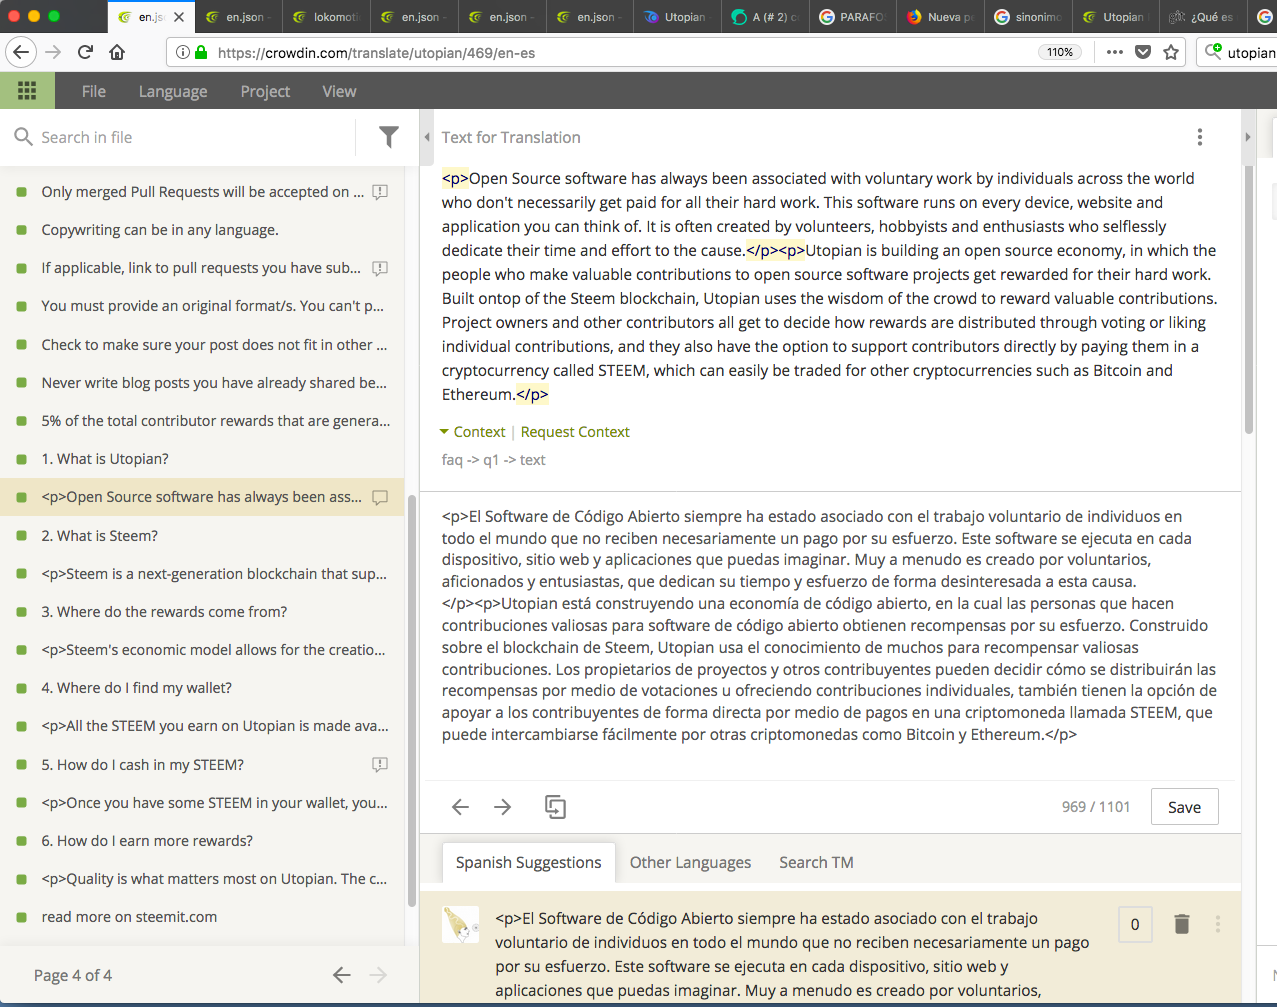Select string '<p>Once you have some STEEM'
Image resolution: width=1277 pixels, height=1007 pixels.
tap(202, 803)
